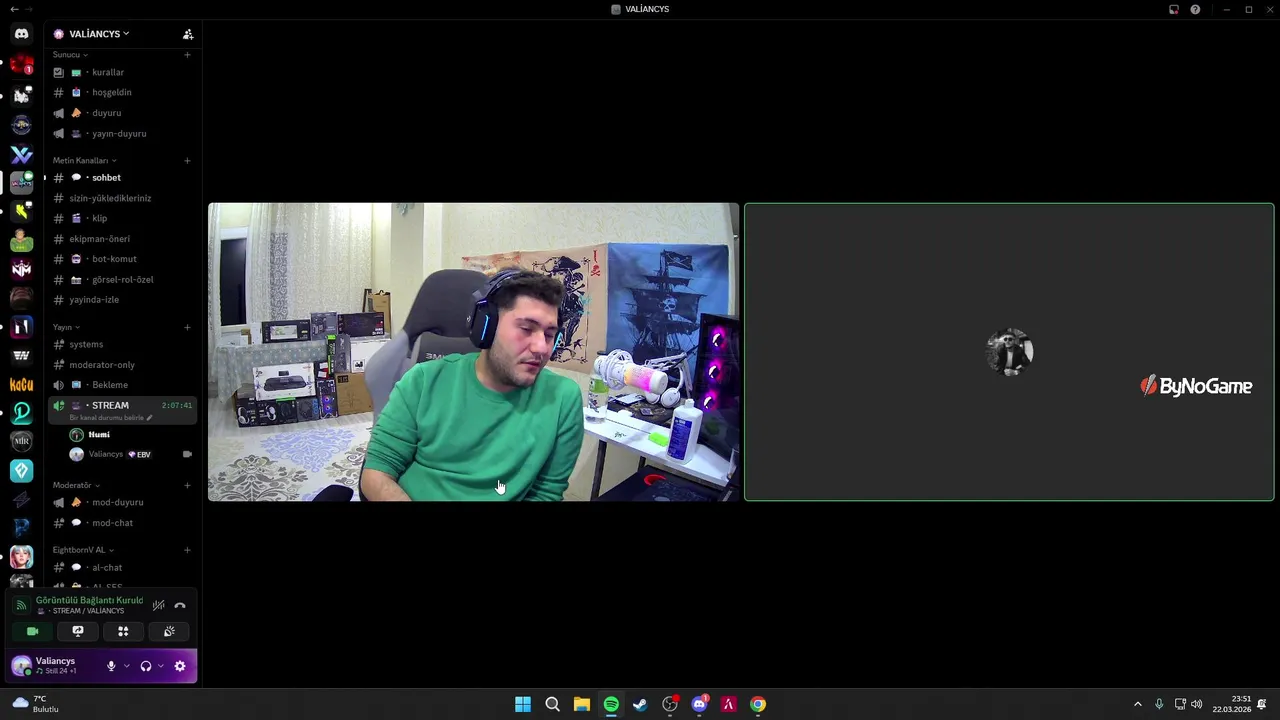The height and width of the screenshot is (720, 1280).
Task: Select the blue X server icon
Action: (21, 155)
